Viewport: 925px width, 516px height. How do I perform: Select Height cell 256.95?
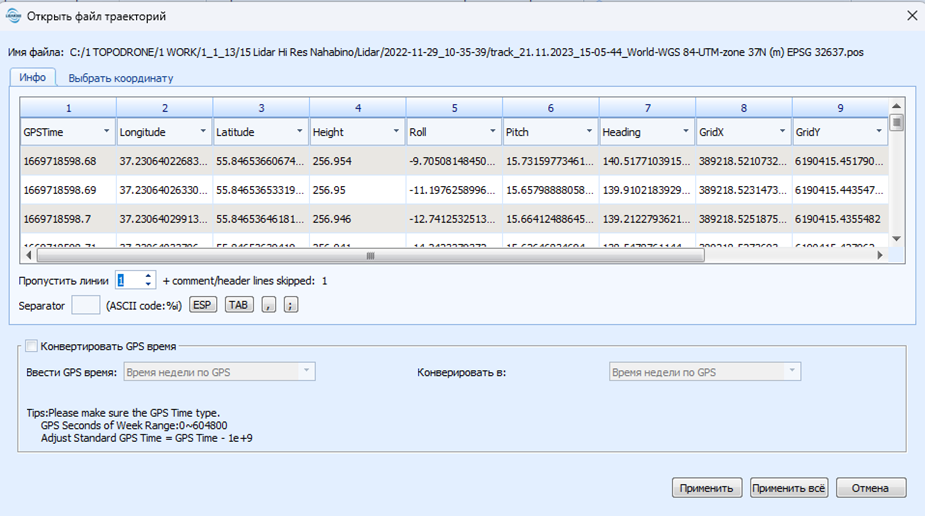pyautogui.click(x=357, y=190)
